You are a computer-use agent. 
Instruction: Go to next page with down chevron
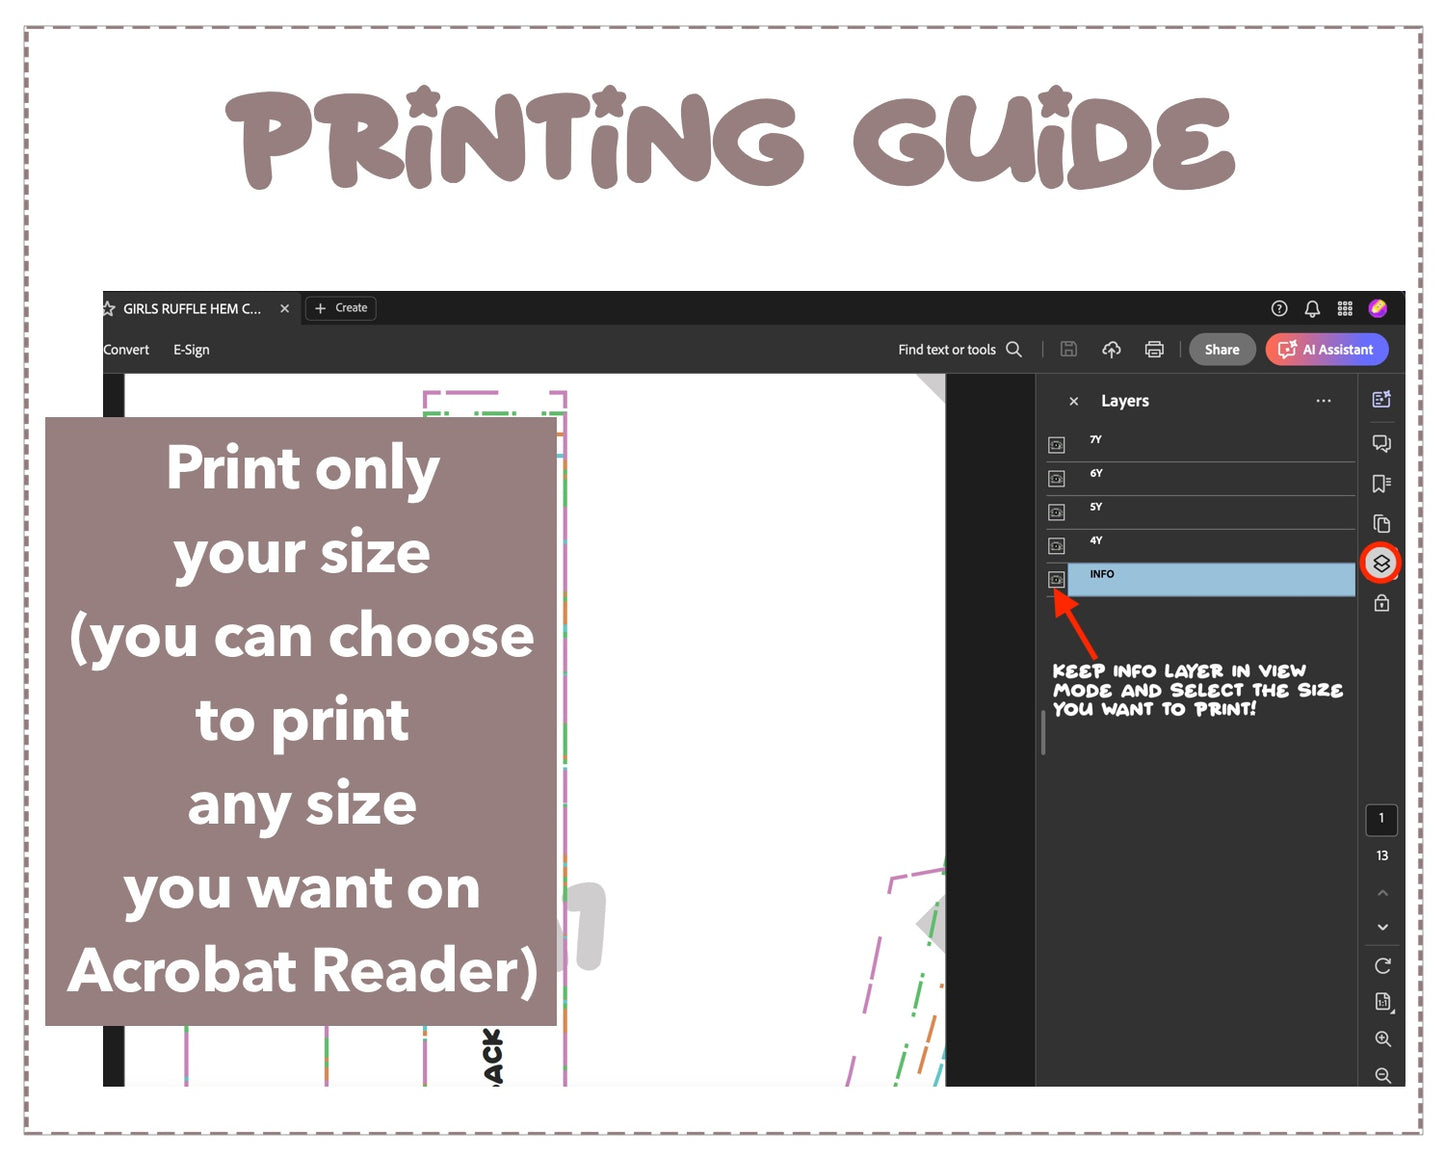coord(1382,927)
